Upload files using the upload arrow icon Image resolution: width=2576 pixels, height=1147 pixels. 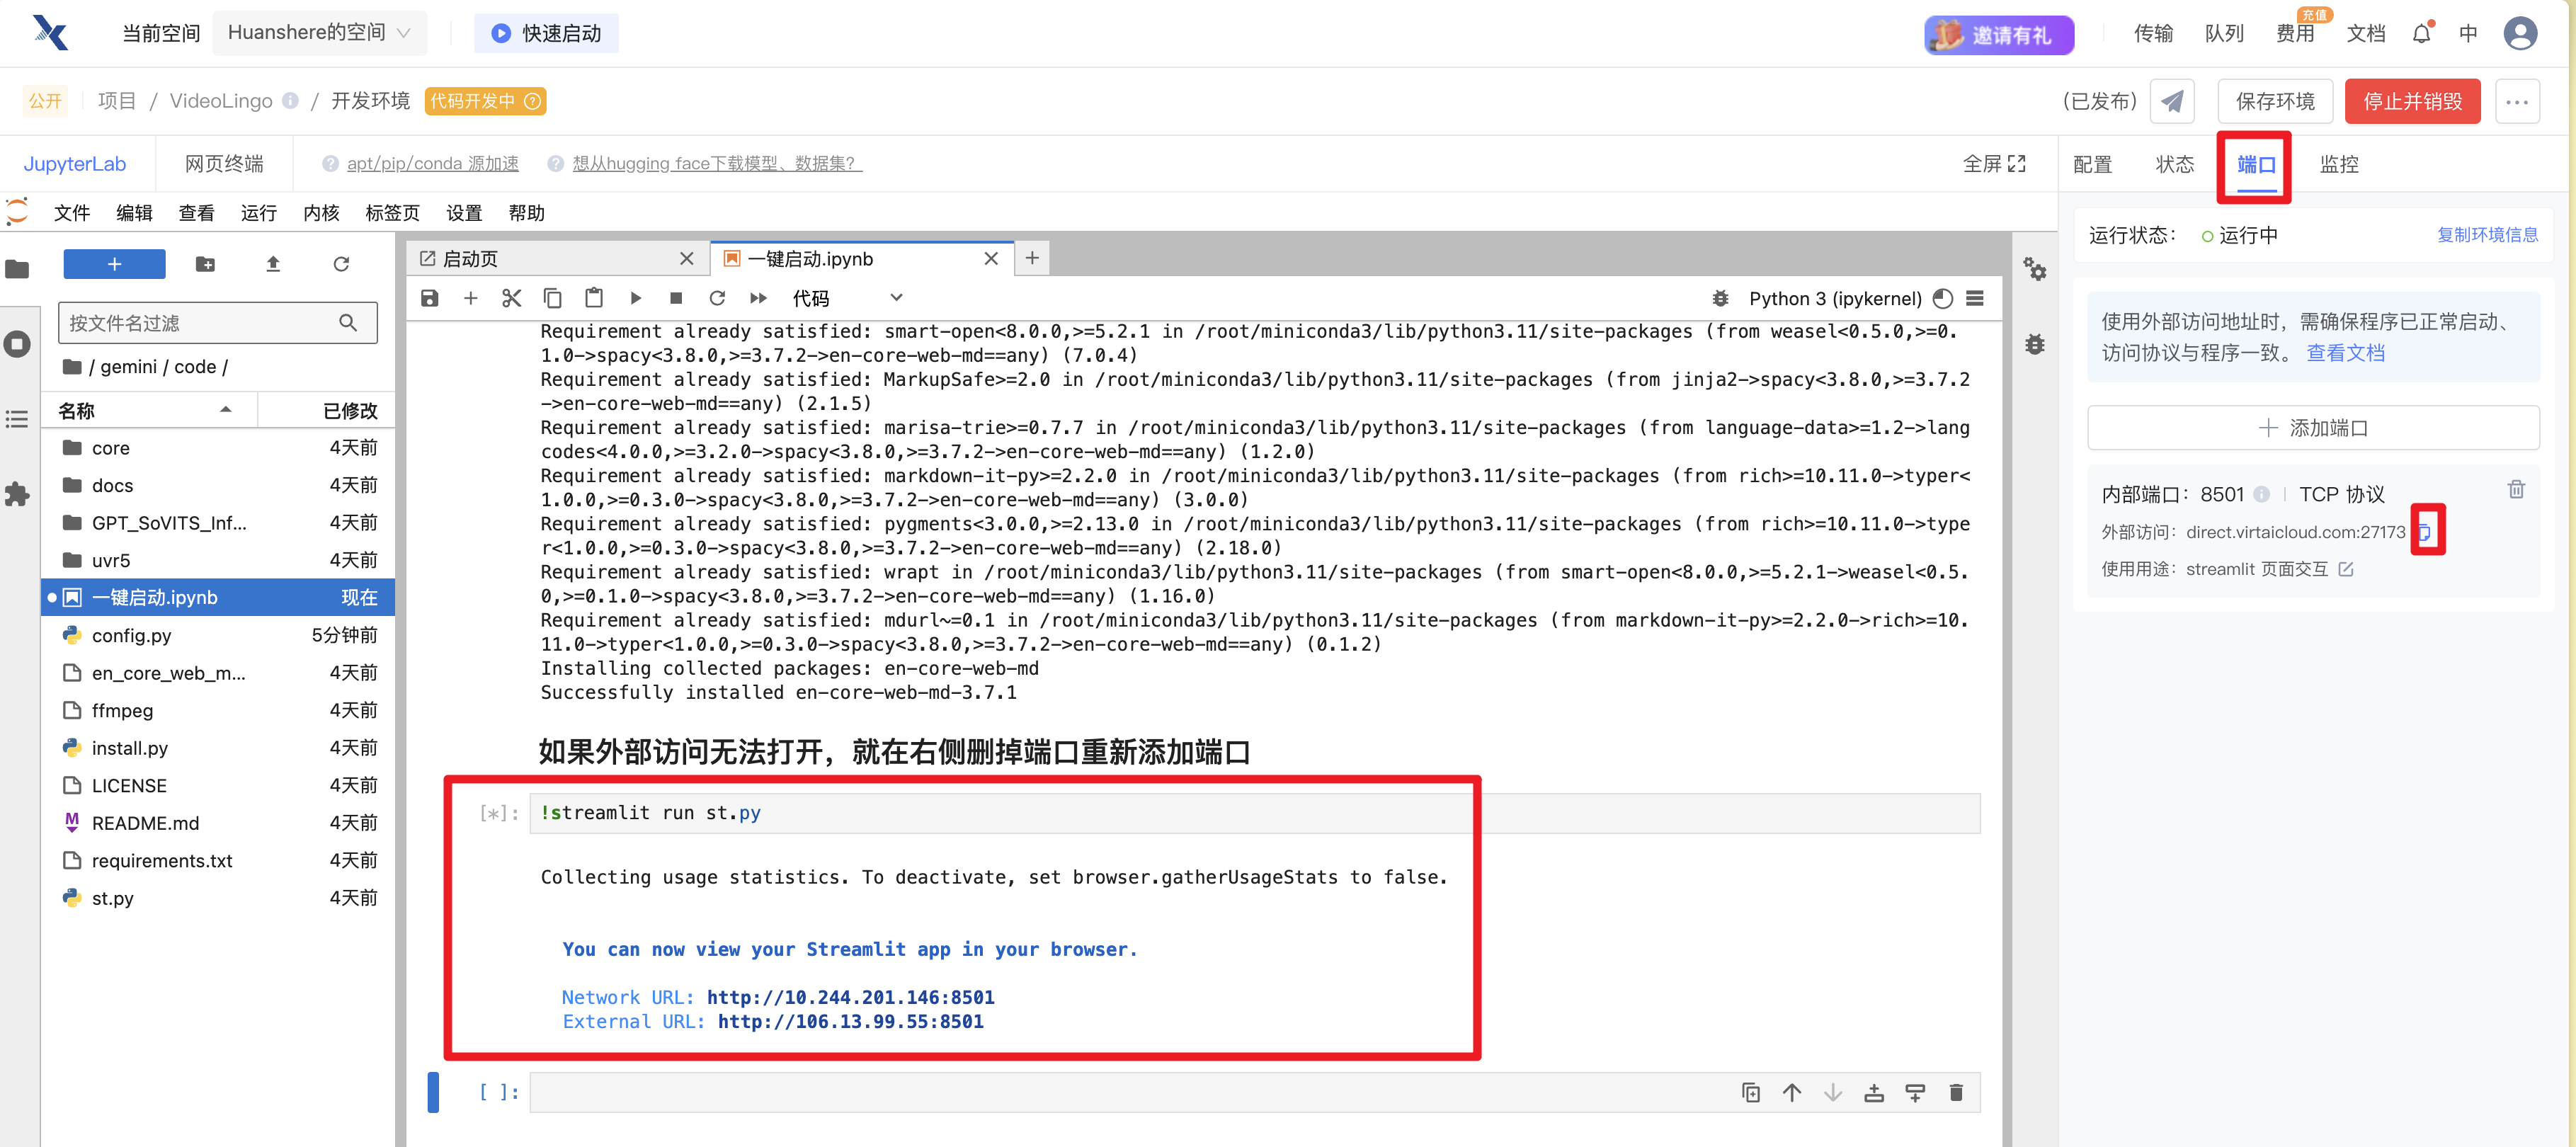pos(273,264)
